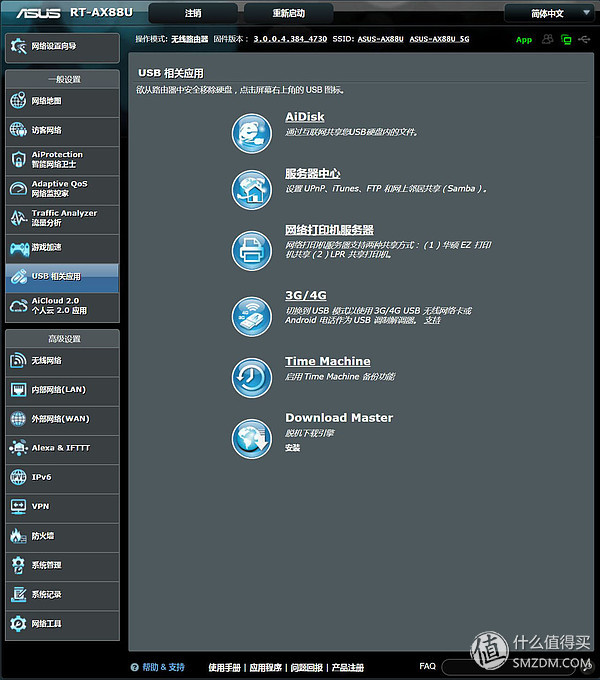The width and height of the screenshot is (600, 680).
Task: Click the Download Master globe icon
Action: [x=251, y=438]
